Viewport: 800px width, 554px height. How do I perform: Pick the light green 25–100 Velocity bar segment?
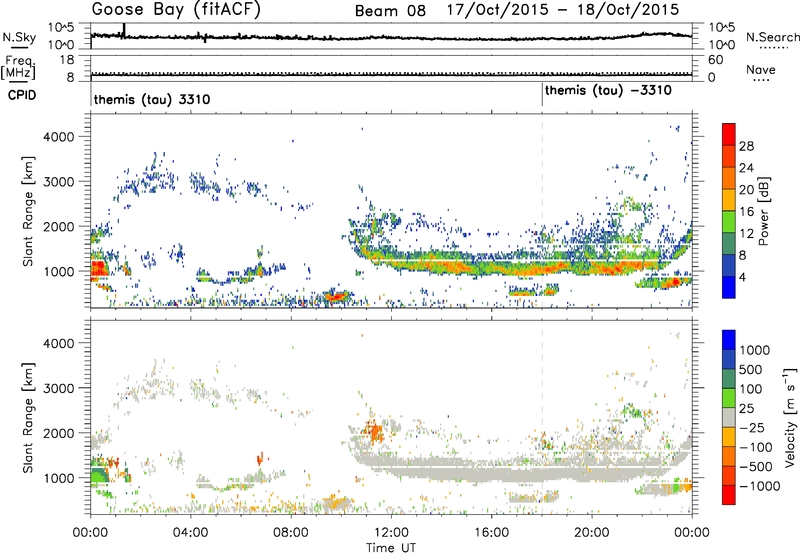(729, 398)
